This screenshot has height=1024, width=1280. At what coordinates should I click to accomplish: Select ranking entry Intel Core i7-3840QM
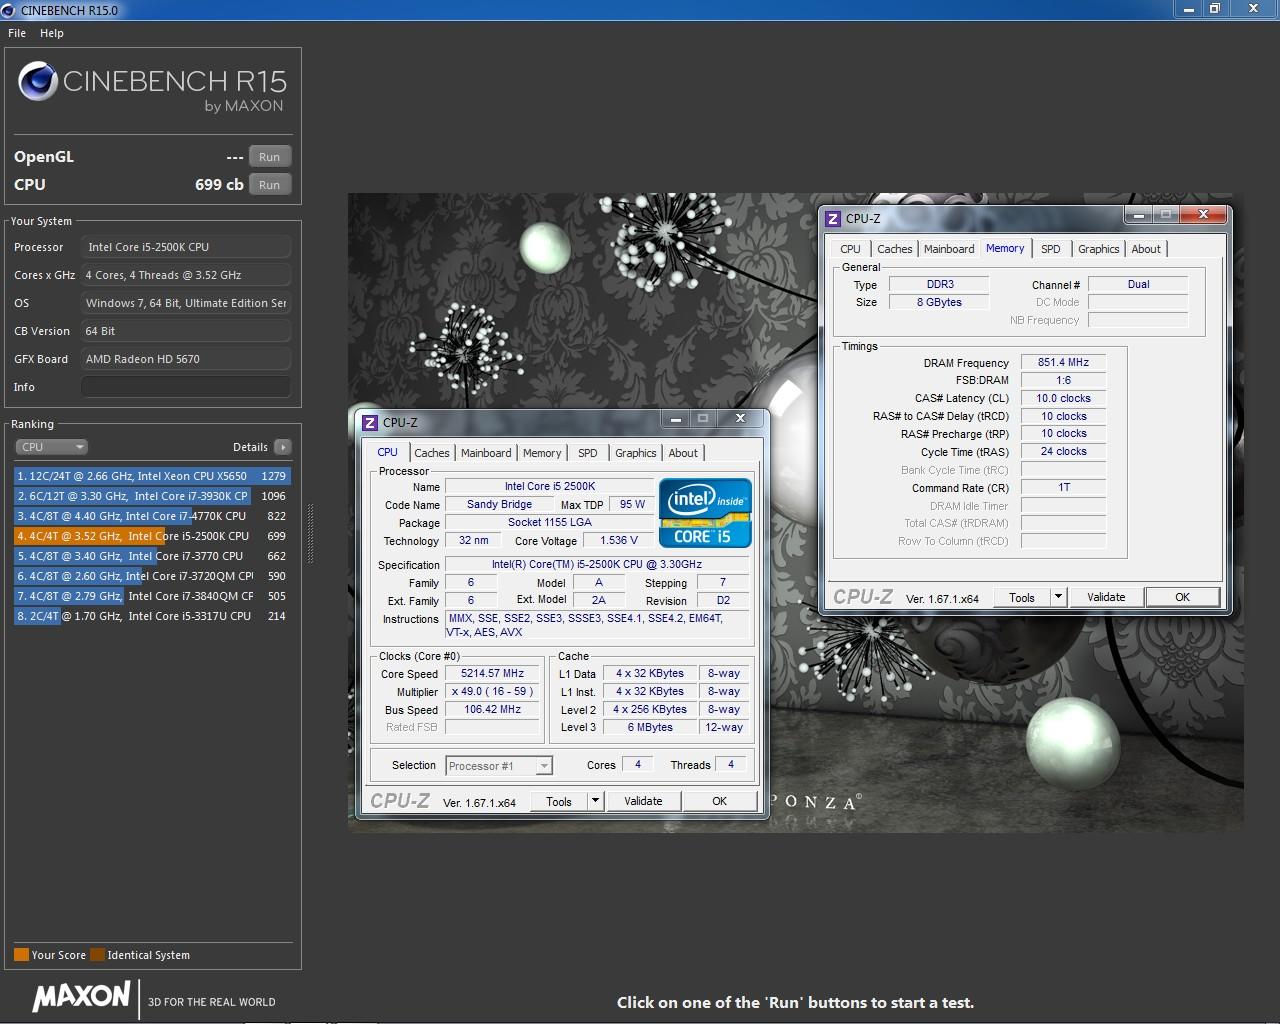(152, 596)
